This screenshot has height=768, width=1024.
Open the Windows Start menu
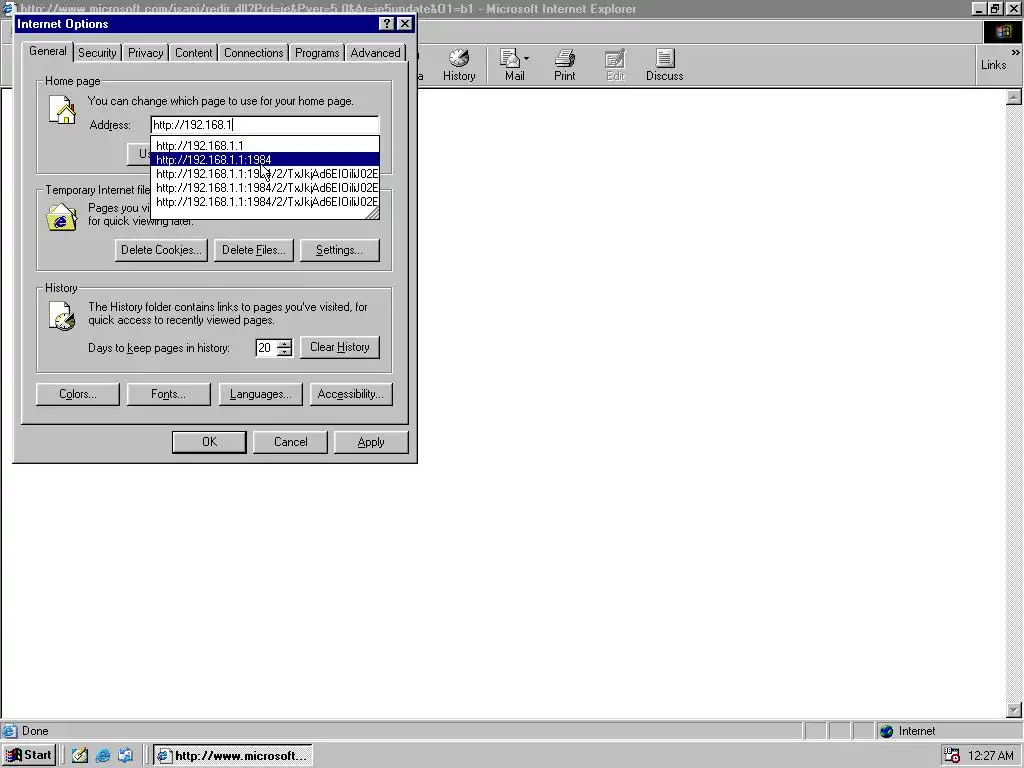(29, 755)
